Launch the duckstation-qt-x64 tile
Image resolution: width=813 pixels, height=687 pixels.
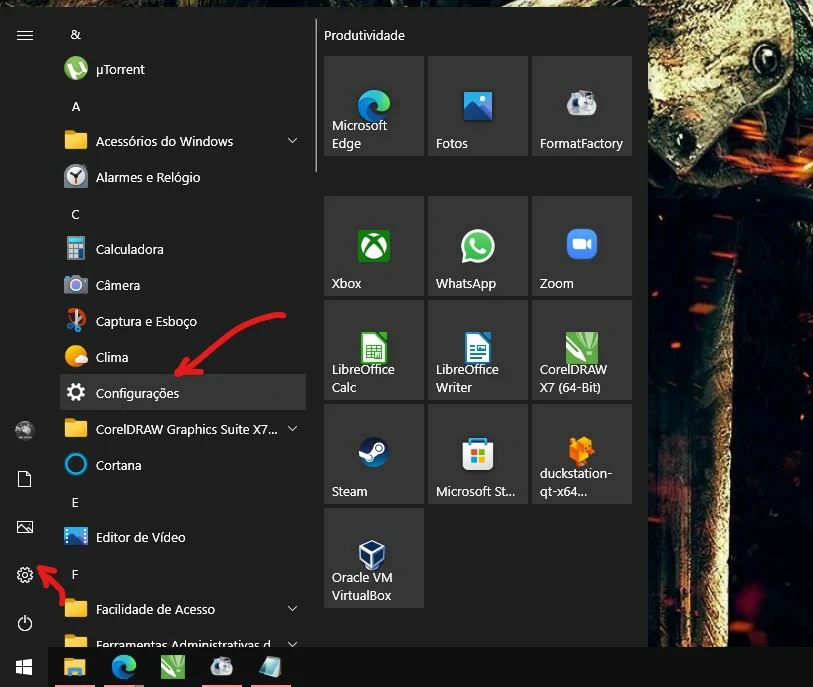click(582, 454)
